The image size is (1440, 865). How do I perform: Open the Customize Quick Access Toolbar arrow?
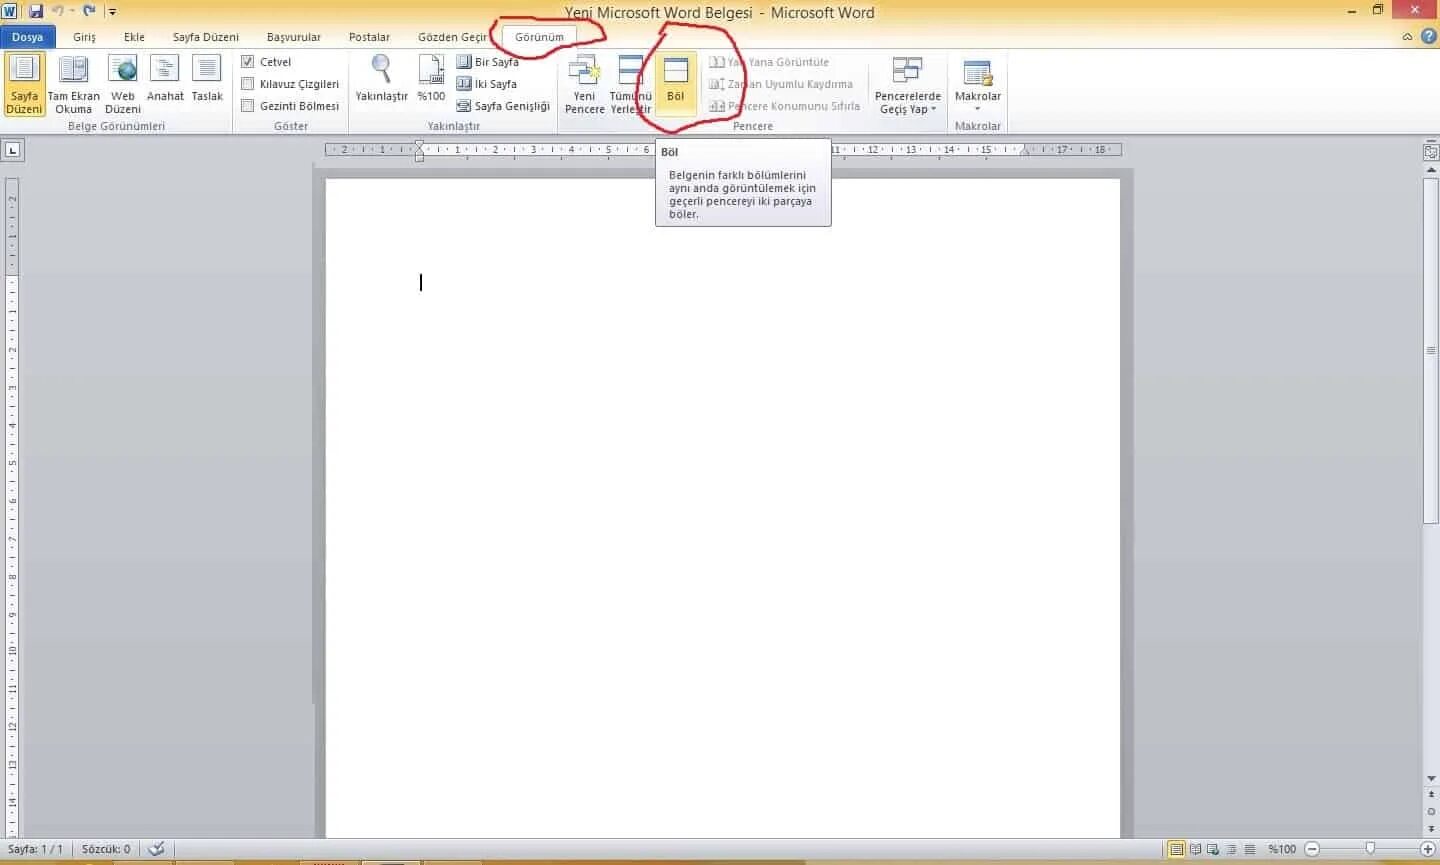click(112, 12)
